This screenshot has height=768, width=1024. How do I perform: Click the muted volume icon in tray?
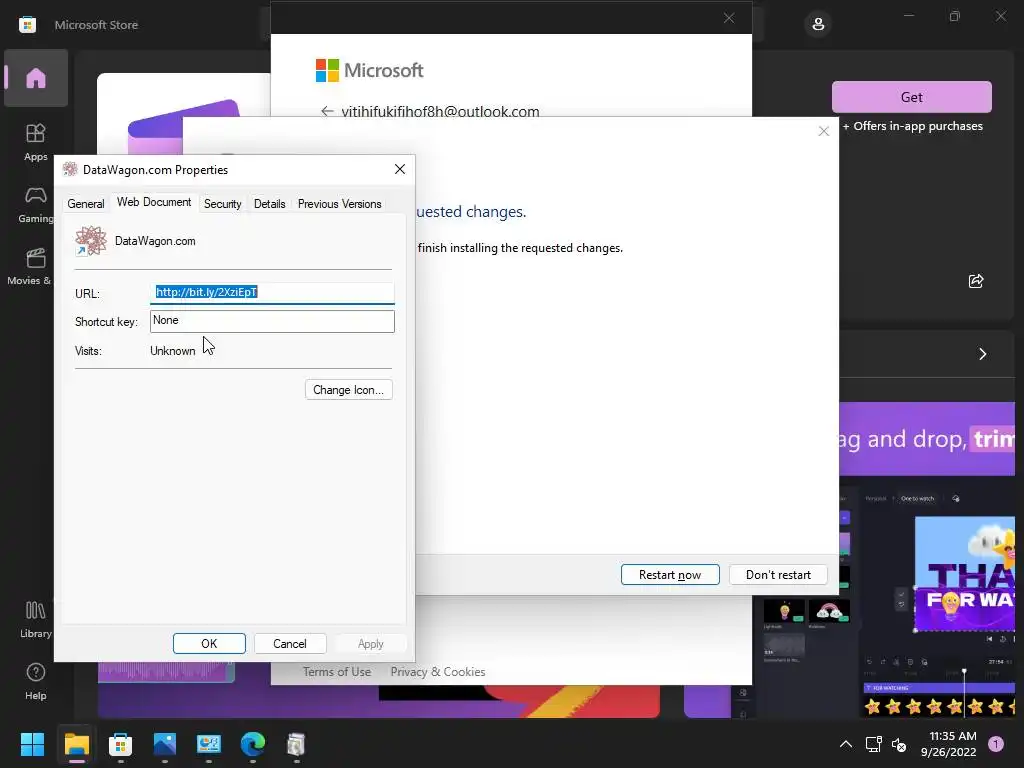tap(899, 744)
